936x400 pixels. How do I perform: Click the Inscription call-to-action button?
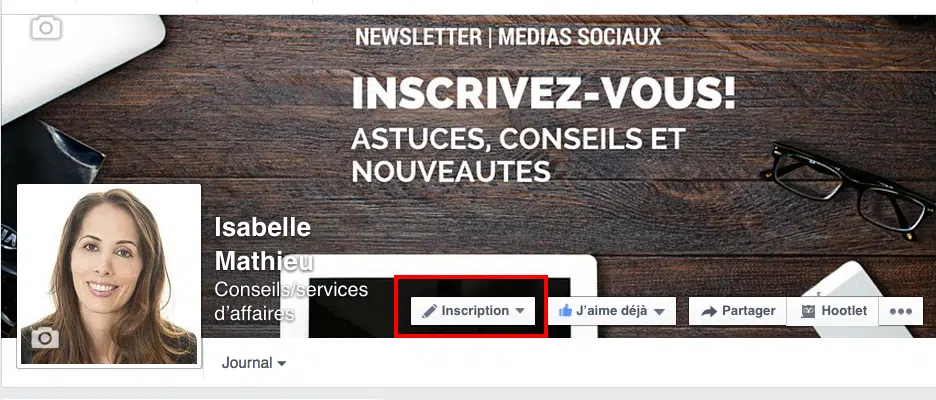[x=473, y=311]
